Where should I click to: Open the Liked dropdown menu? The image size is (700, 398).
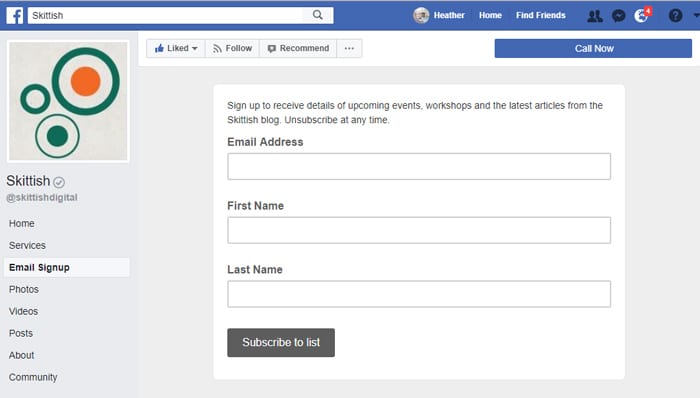(x=176, y=48)
